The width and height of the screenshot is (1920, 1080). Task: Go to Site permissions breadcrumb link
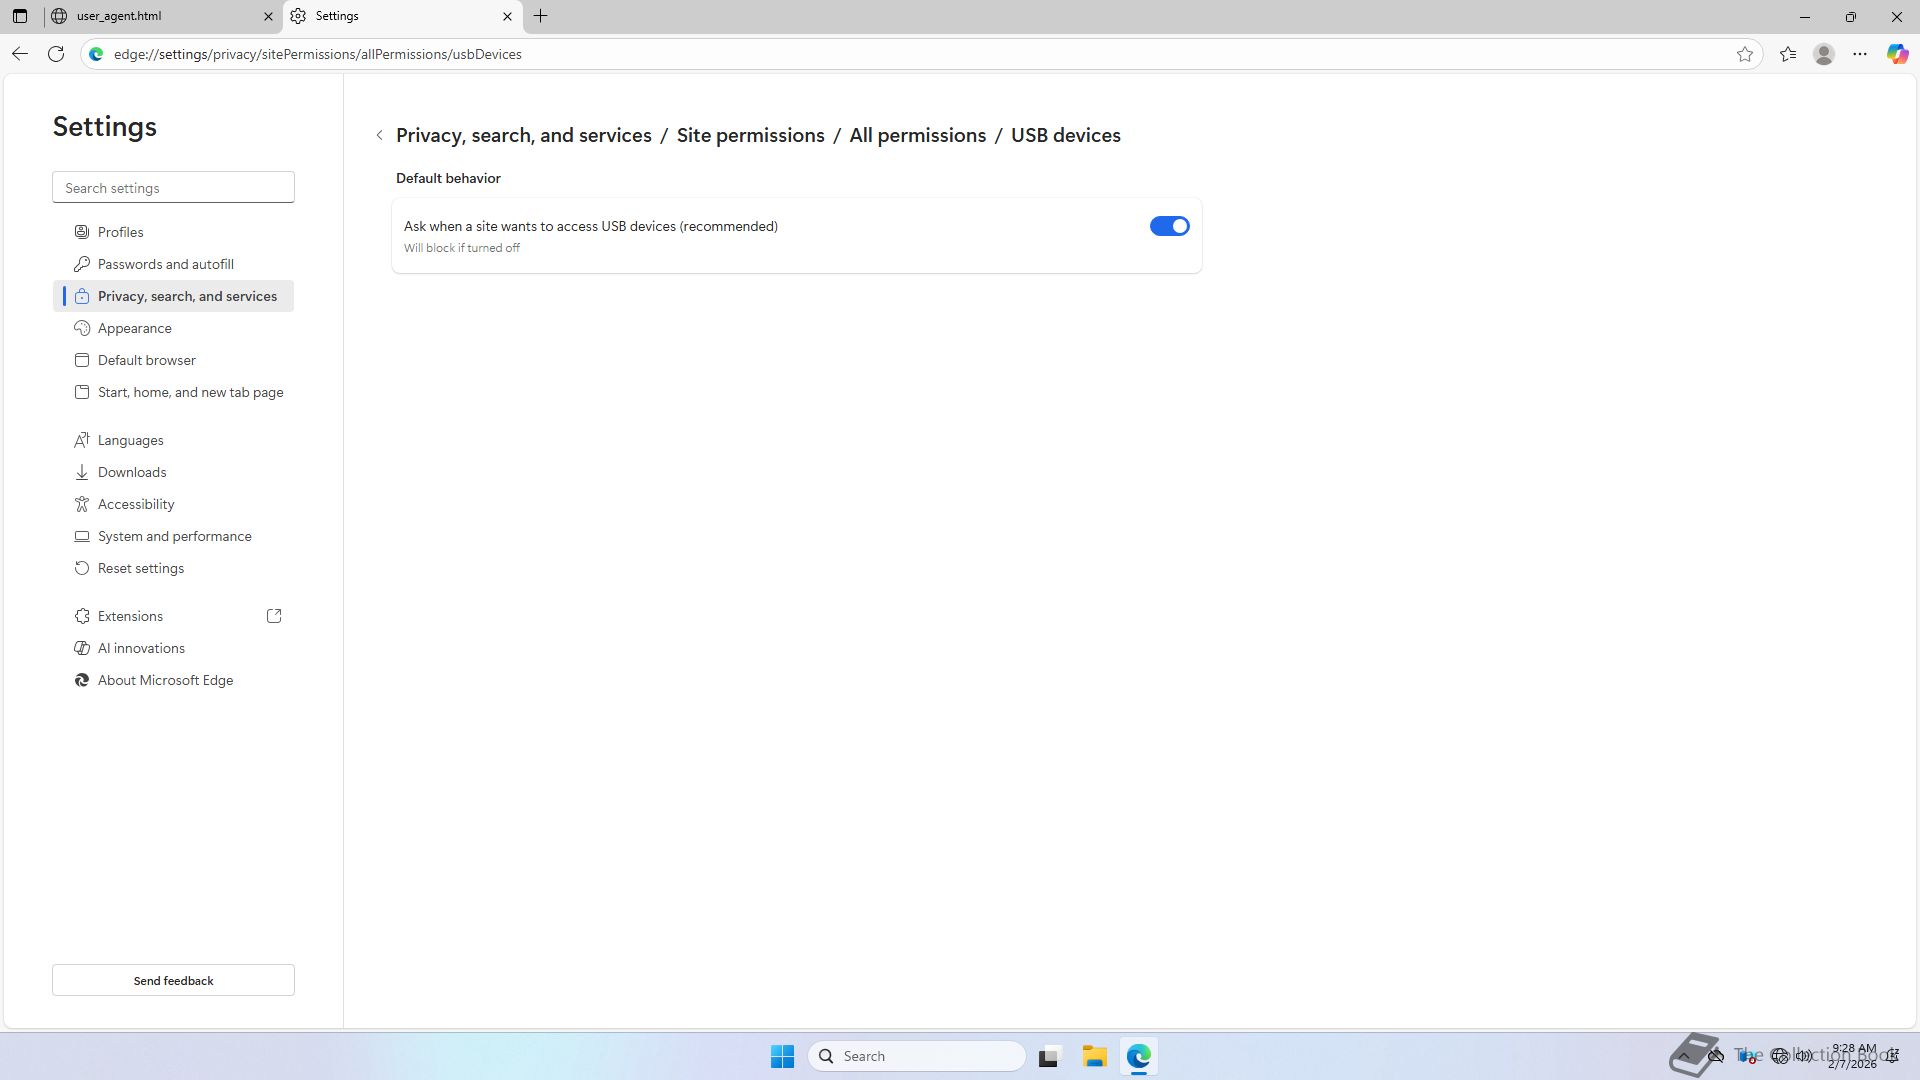(x=750, y=135)
